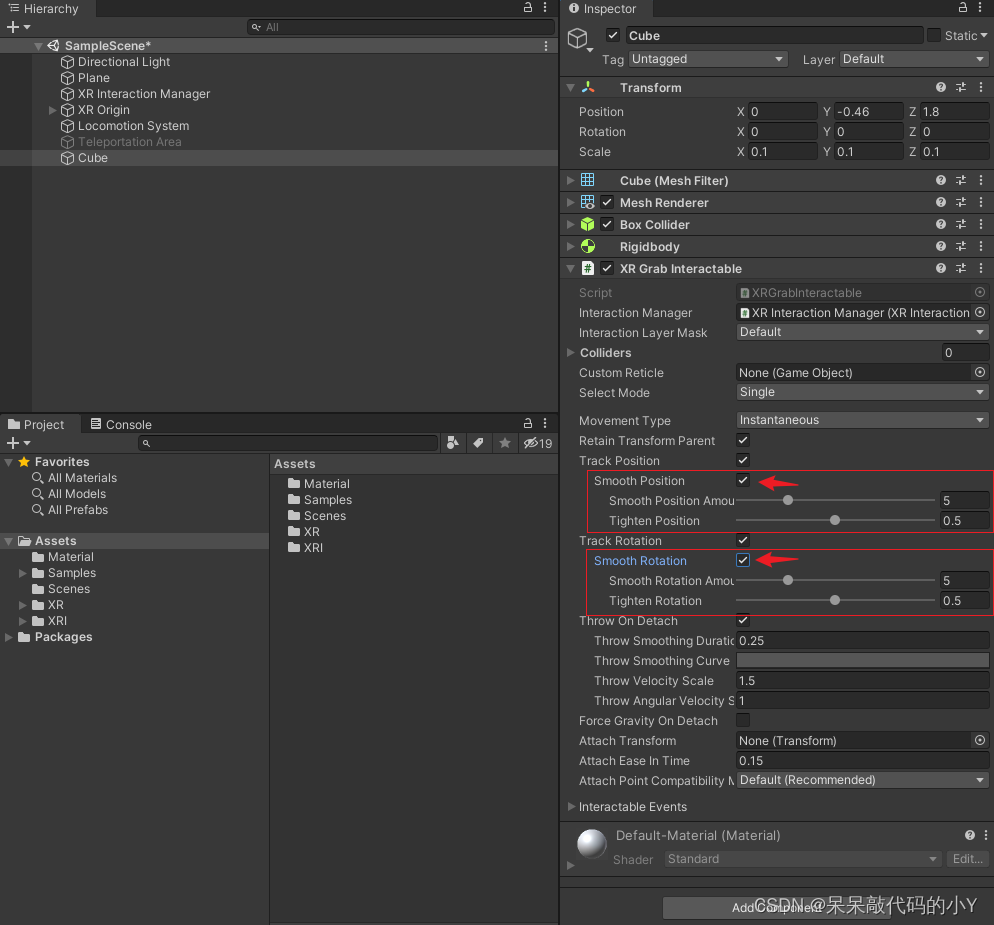This screenshot has height=925, width=994.
Task: Toggle the Static checkbox for Cube
Action: coord(934,36)
